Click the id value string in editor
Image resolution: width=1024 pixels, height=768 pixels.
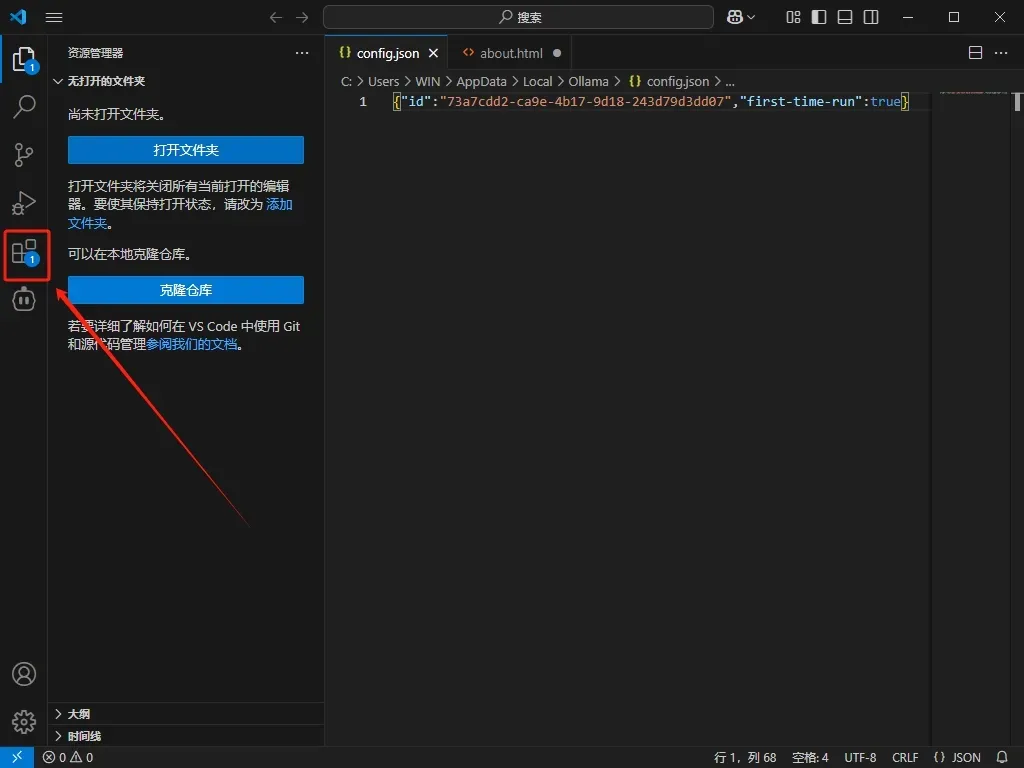coord(586,102)
